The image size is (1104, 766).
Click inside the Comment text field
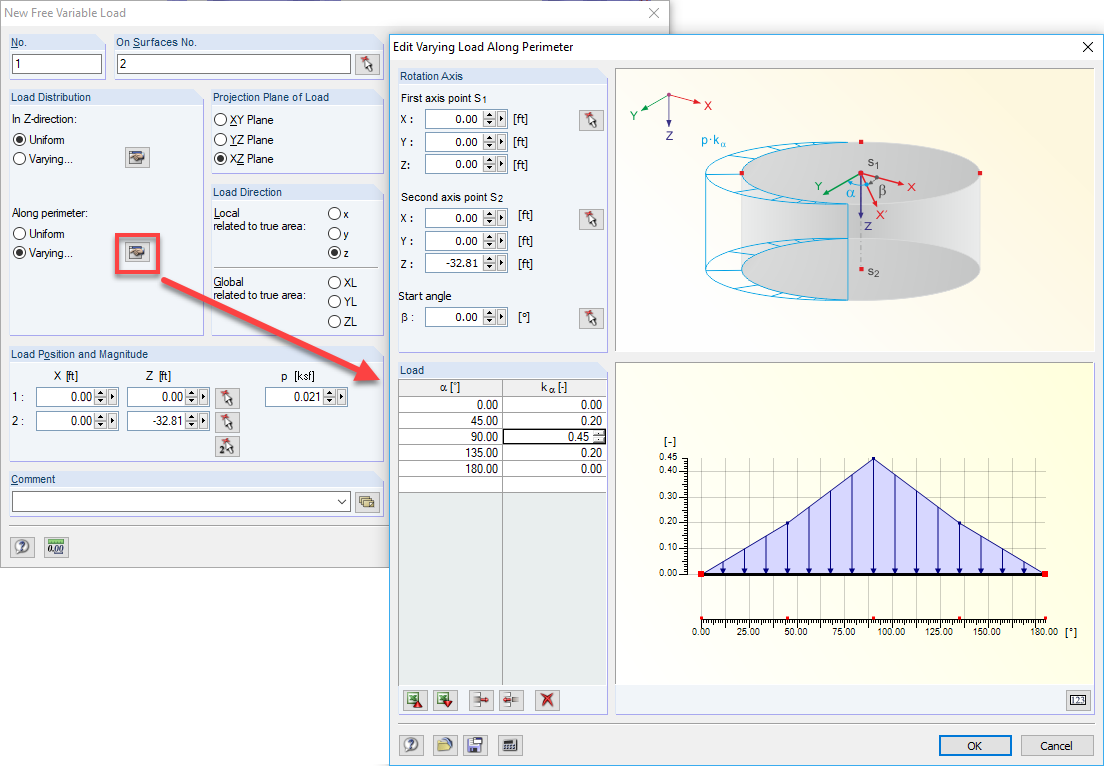click(170, 502)
